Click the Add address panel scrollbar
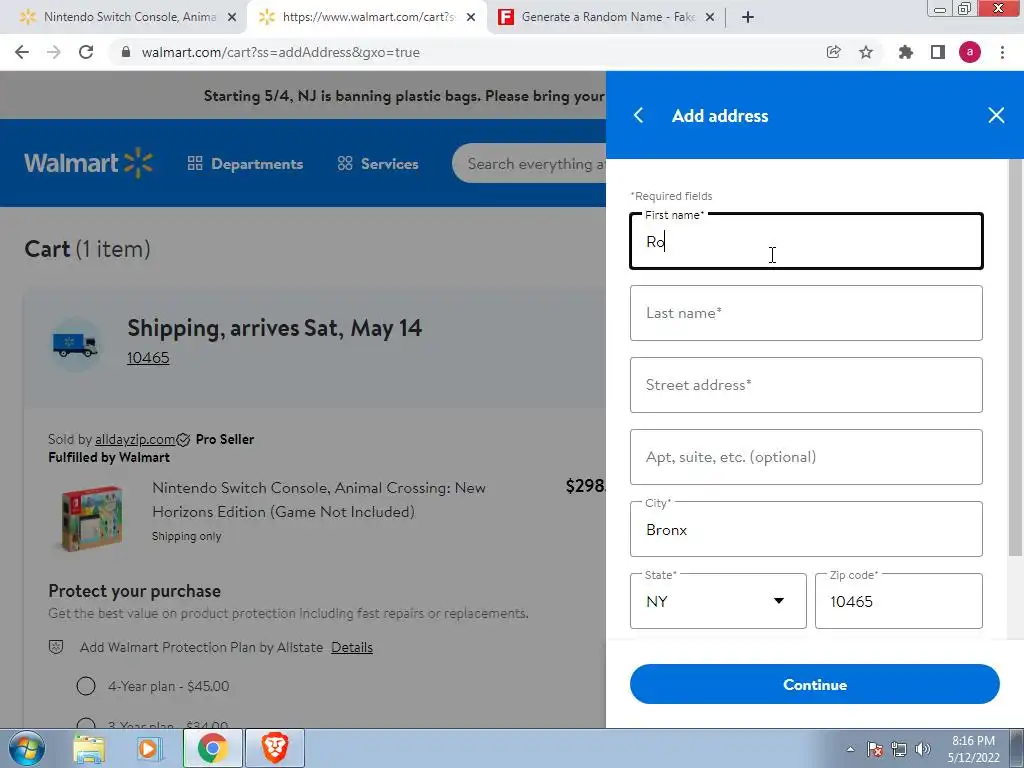This screenshot has width=1024, height=768. (x=1016, y=359)
